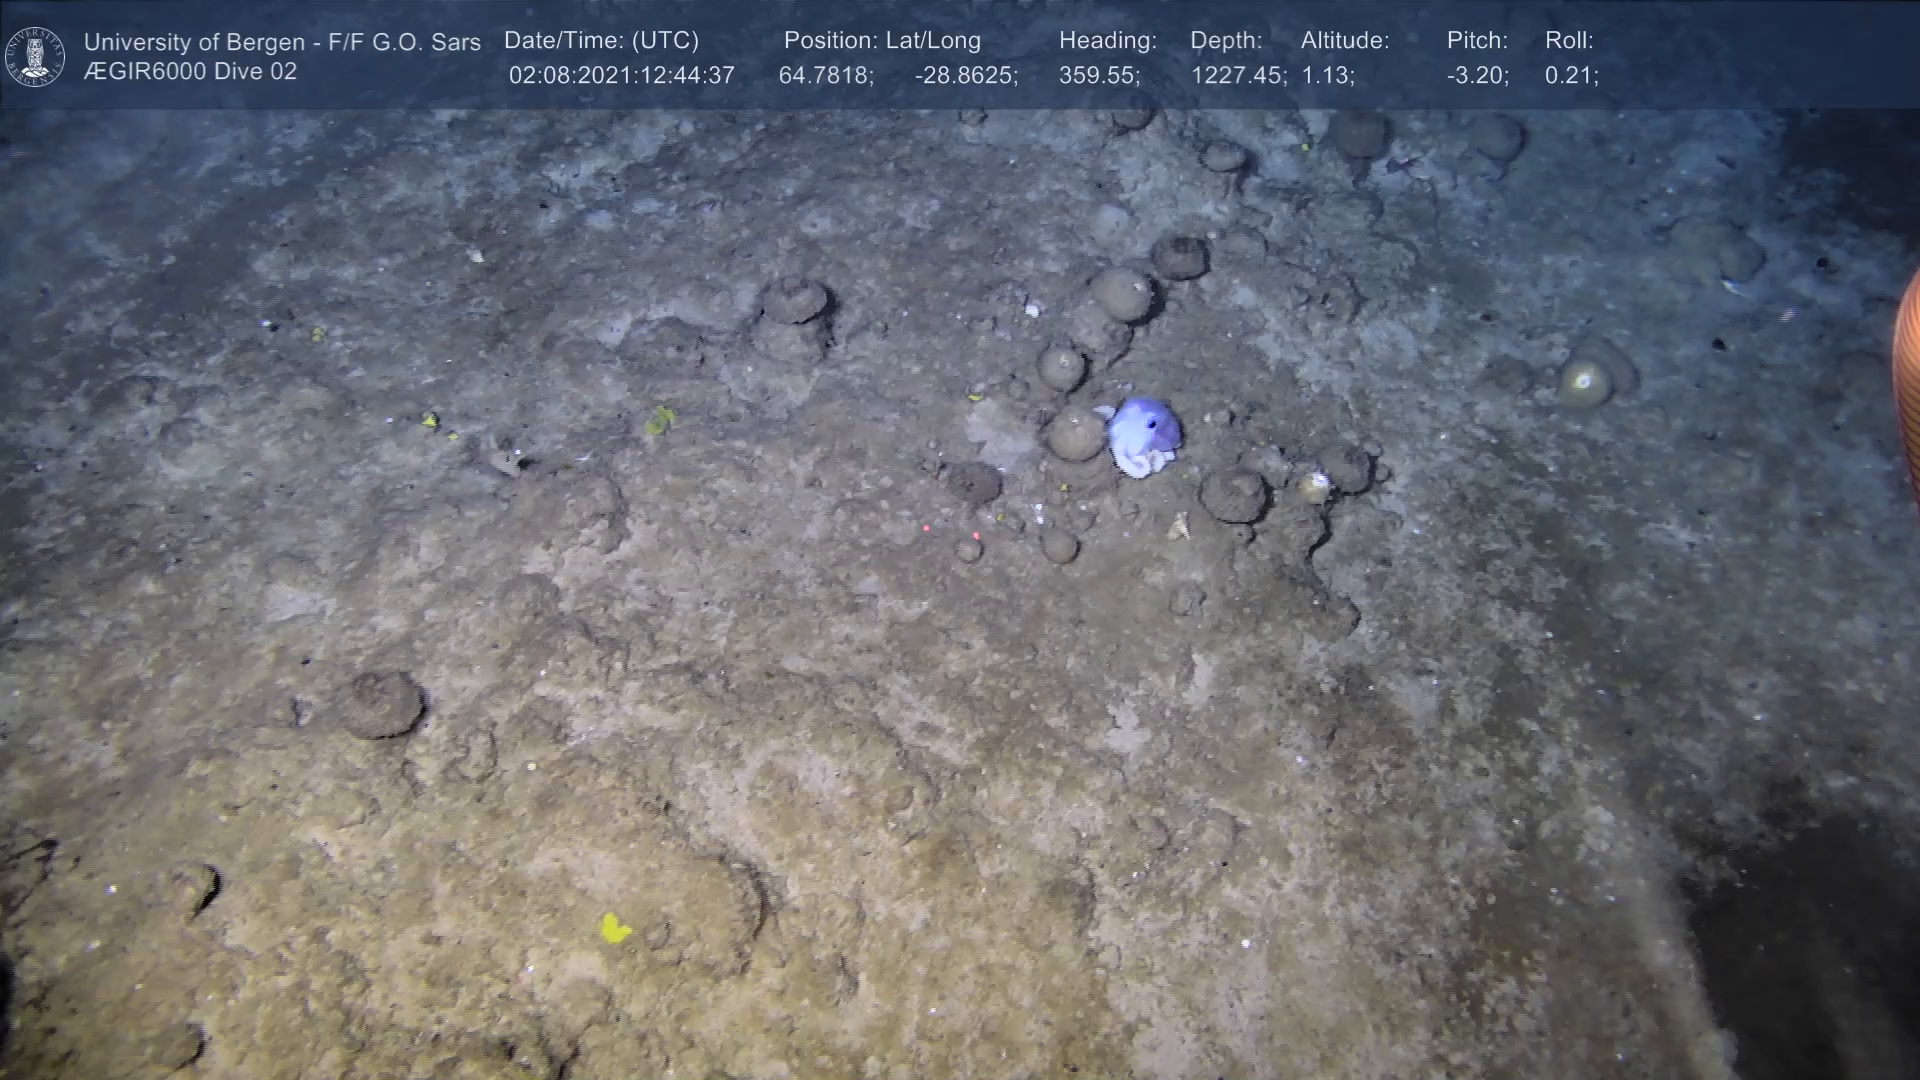The image size is (1920, 1080).
Task: Click the yellow sponge near bottom
Action: 614,928
